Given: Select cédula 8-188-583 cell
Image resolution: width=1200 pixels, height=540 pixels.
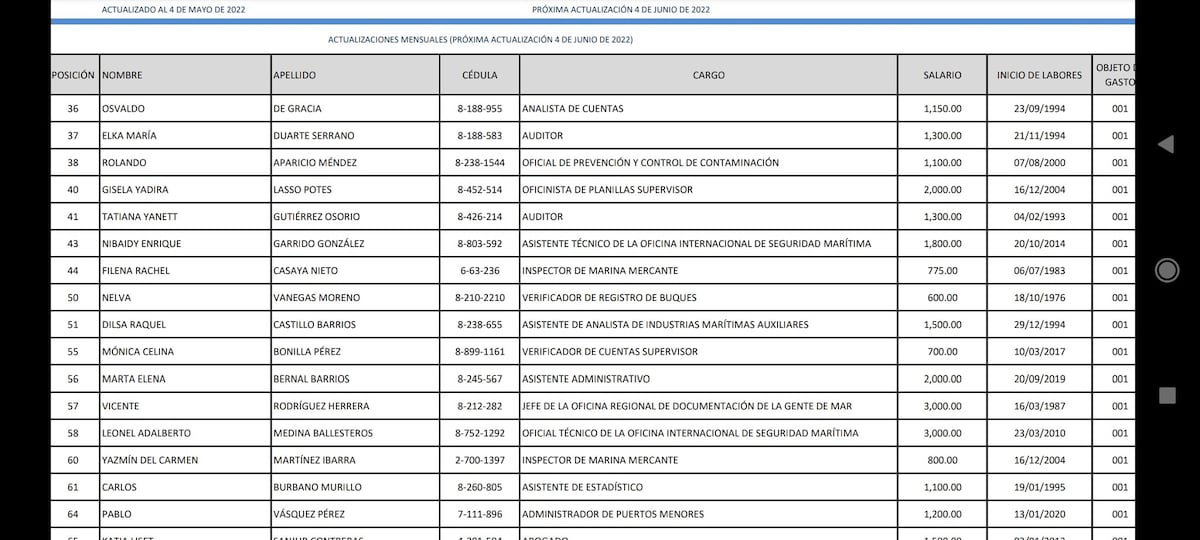Looking at the screenshot, I should coord(479,136).
